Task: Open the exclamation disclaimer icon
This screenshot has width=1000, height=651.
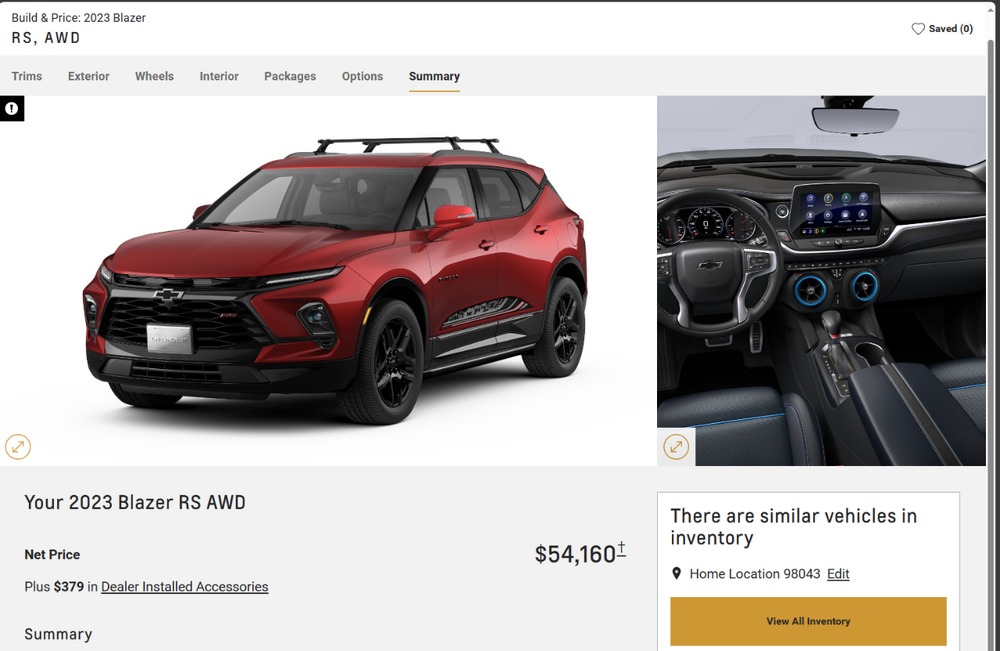Action: pyautogui.click(x=11, y=108)
